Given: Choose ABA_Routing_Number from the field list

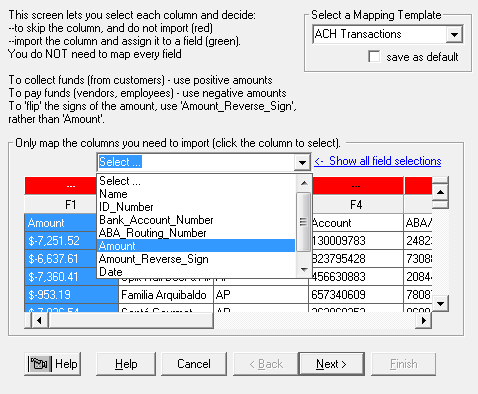Looking at the screenshot, I should coord(196,233).
